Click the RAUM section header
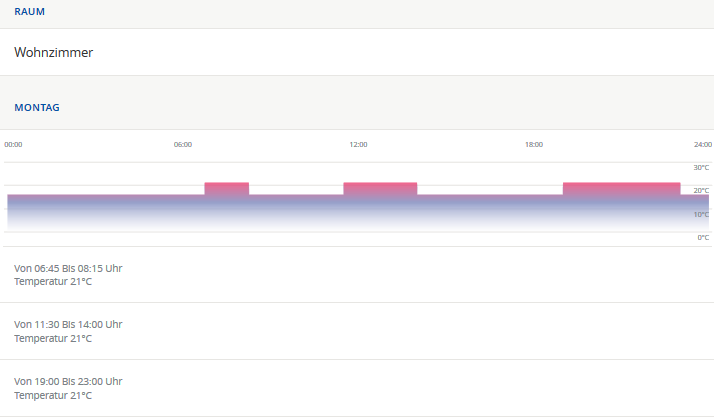 pyautogui.click(x=29, y=12)
